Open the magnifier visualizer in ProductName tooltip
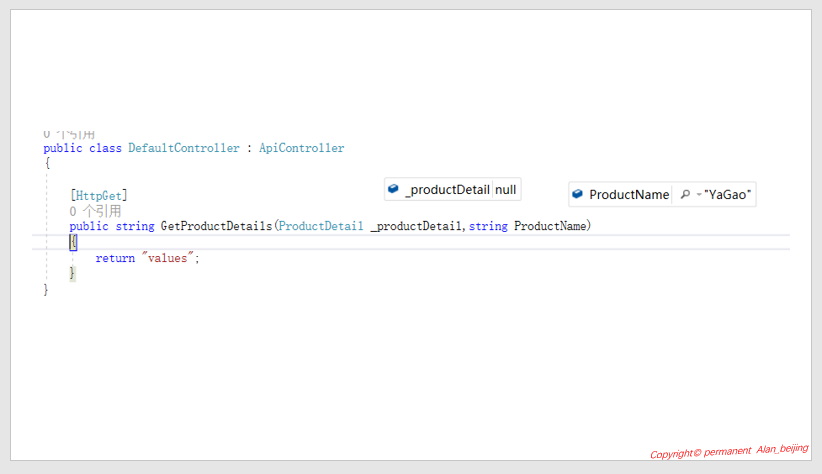Image resolution: width=822 pixels, height=474 pixels. (x=685, y=195)
